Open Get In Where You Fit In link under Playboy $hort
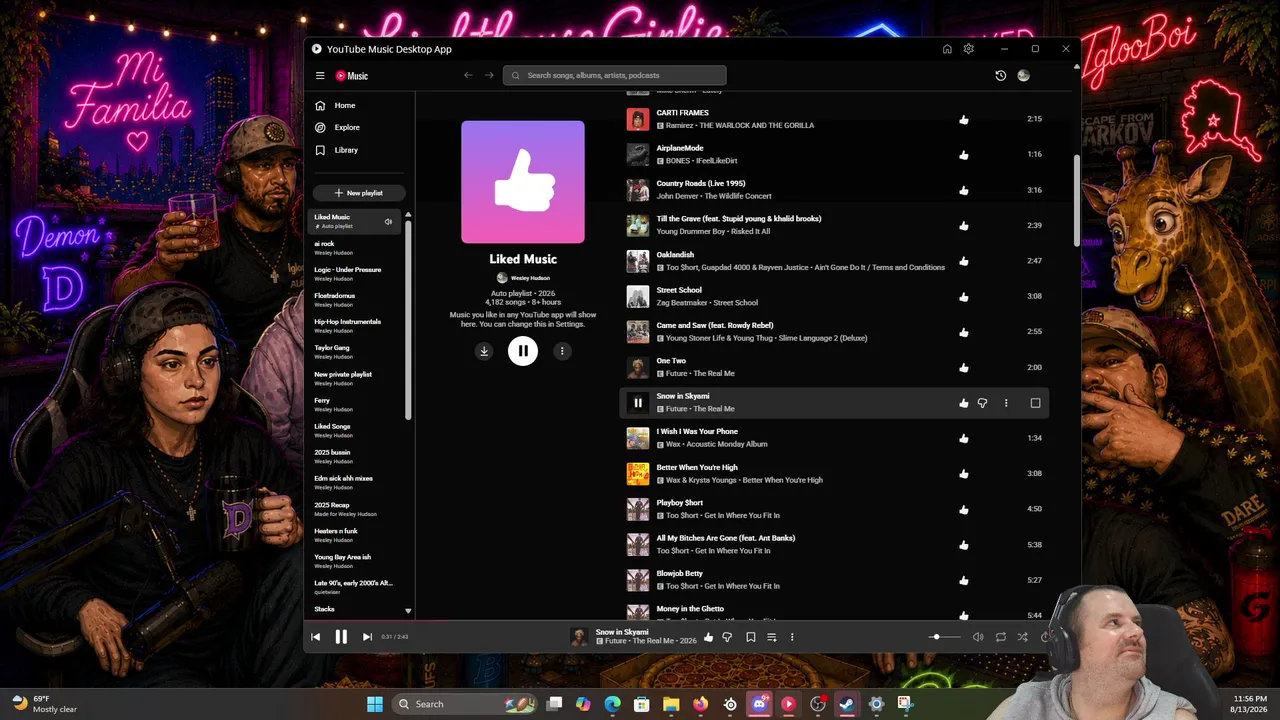The height and width of the screenshot is (720, 1280). click(742, 515)
